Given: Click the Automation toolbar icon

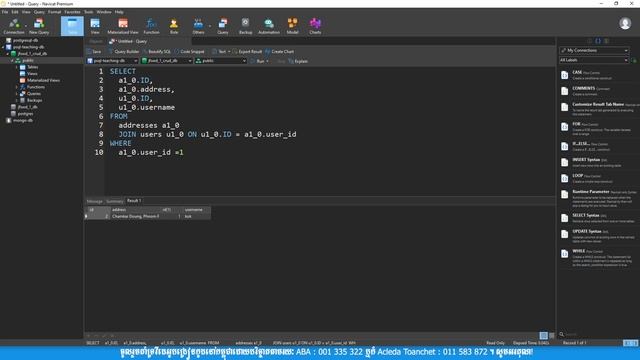Looking at the screenshot, I should pyautogui.click(x=269, y=26).
